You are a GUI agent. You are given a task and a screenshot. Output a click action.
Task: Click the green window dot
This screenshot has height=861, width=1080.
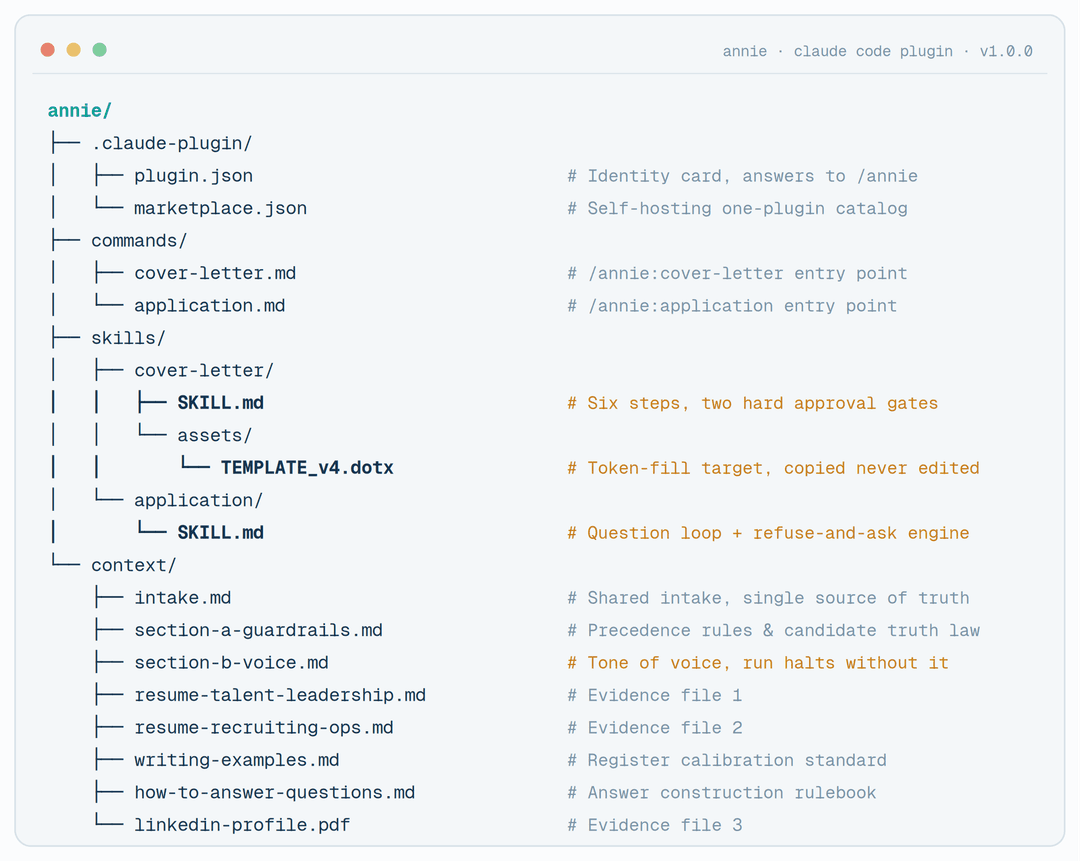tap(99, 50)
